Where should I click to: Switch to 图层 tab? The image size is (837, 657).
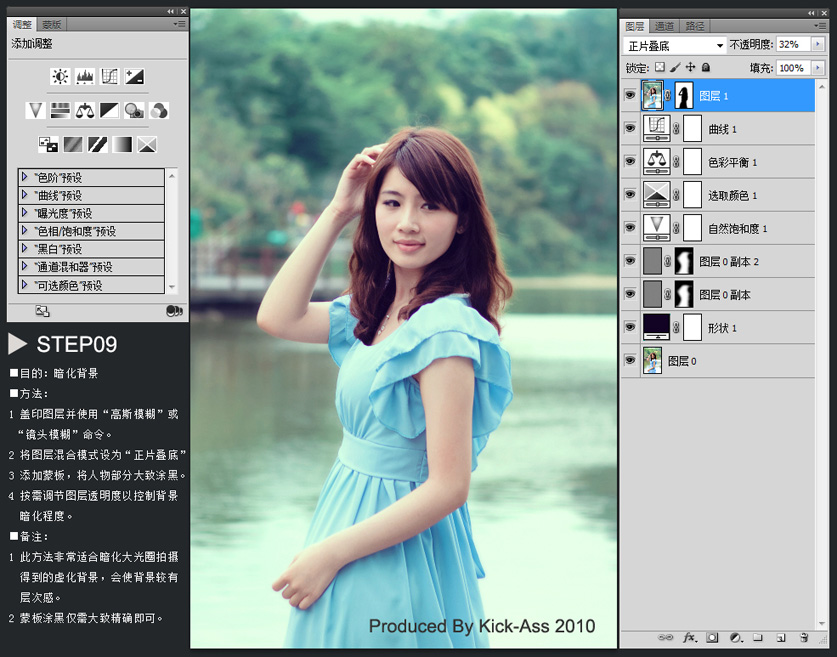[635, 26]
